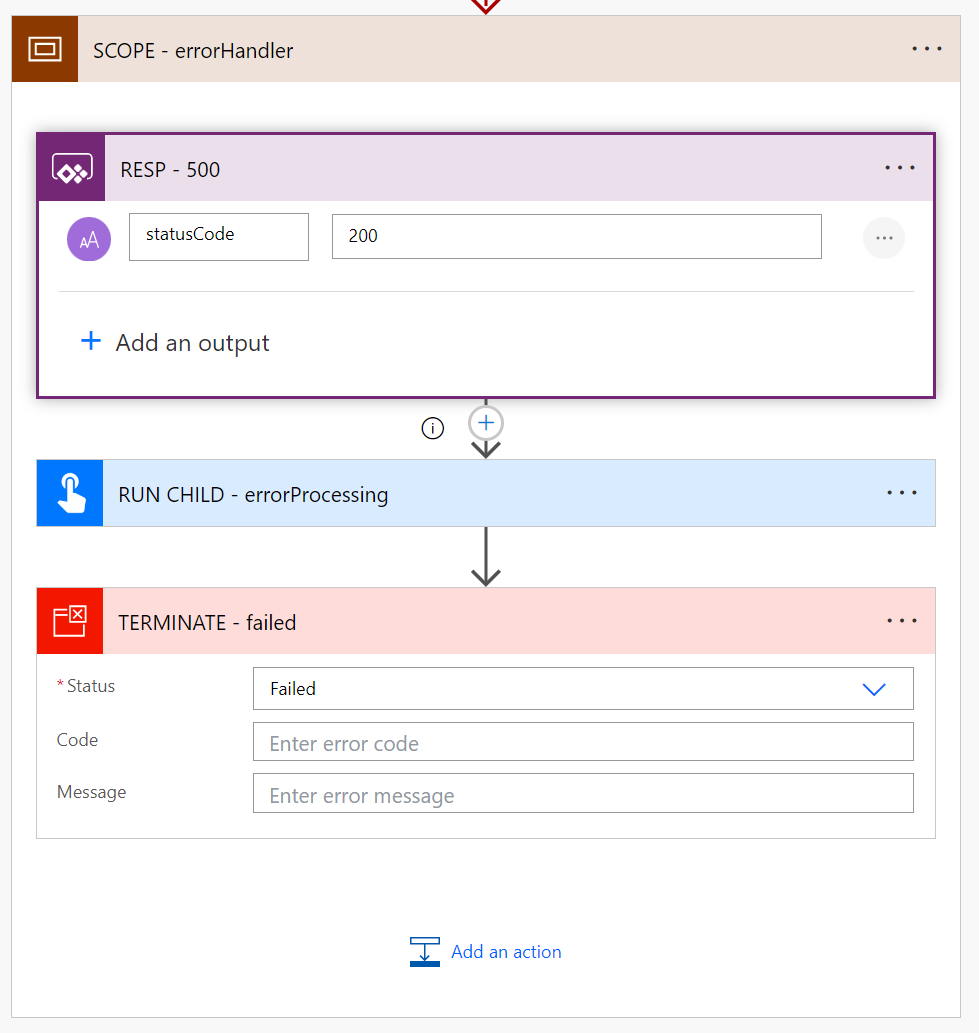Open RESP - 500 ellipsis menu
Screen dimensions: 979x1033
pos(900,168)
